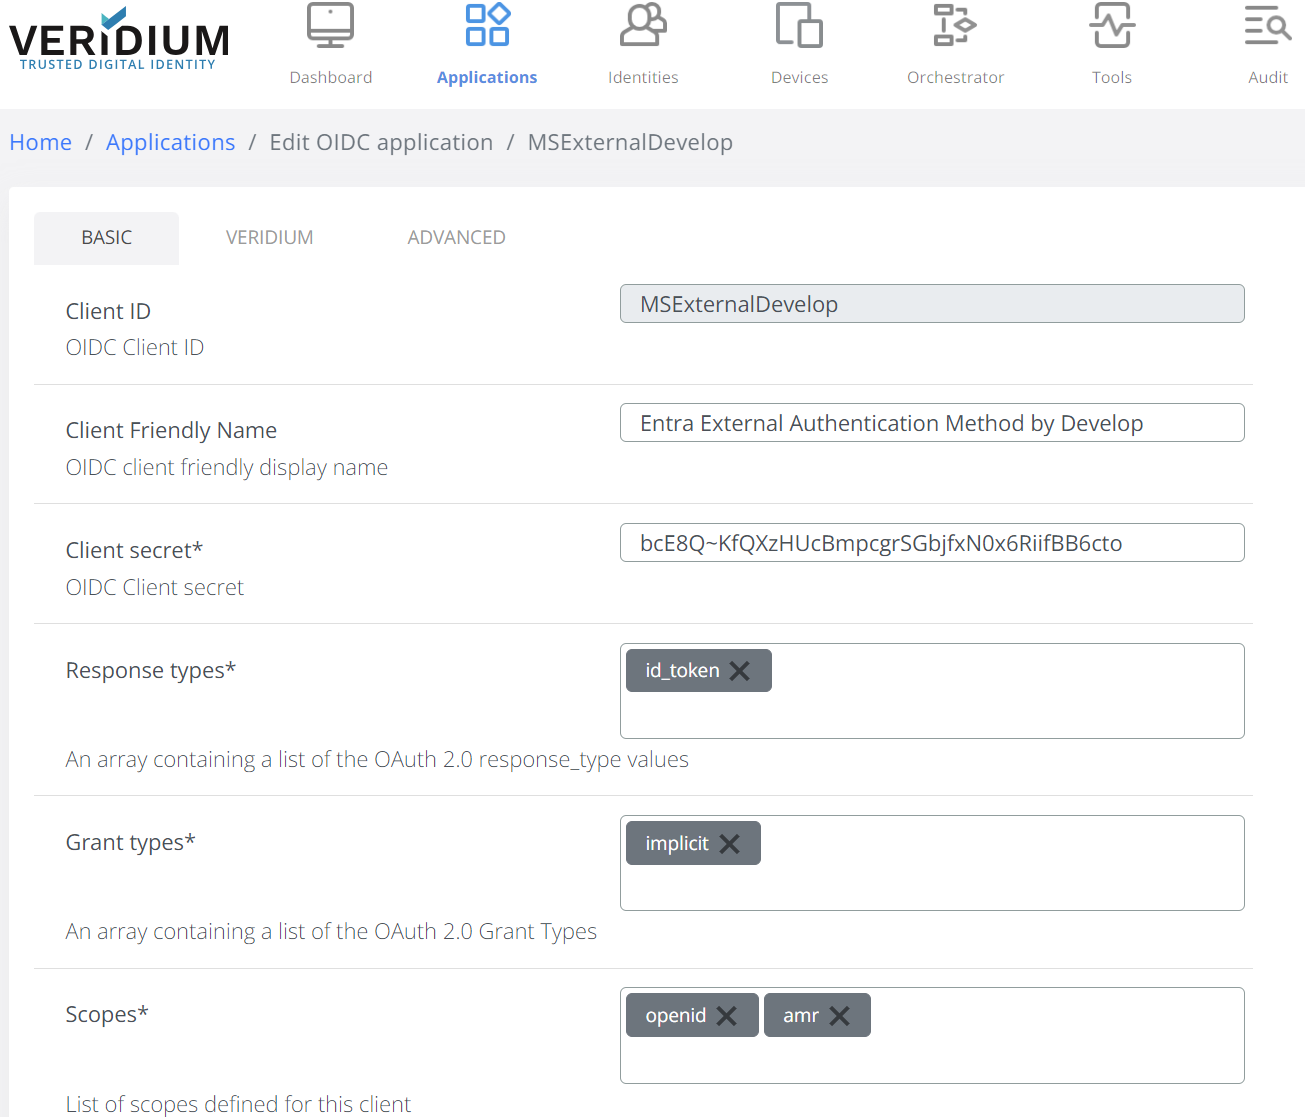Viewport: 1305px width, 1117px height.
Task: Remove the amr scope tag
Action: (840, 1016)
